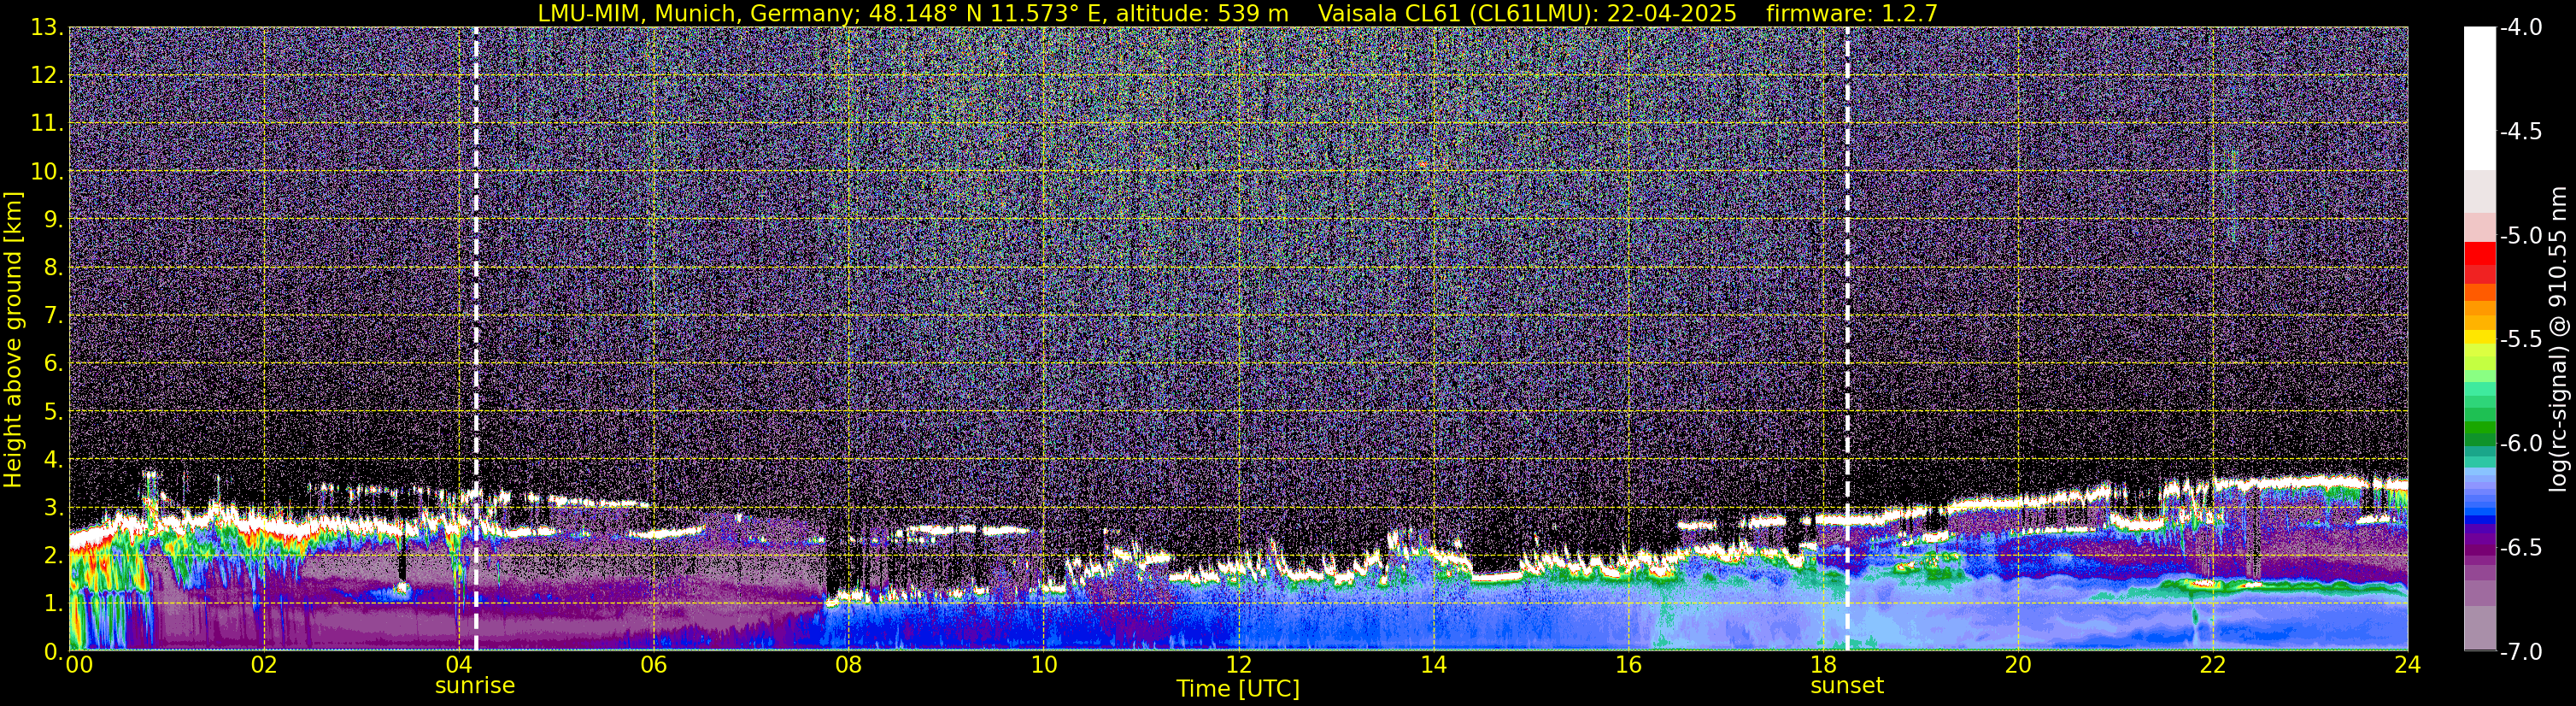This screenshot has width=2576, height=706.
Task: Click the '2.' height tick label
Action: [54, 555]
